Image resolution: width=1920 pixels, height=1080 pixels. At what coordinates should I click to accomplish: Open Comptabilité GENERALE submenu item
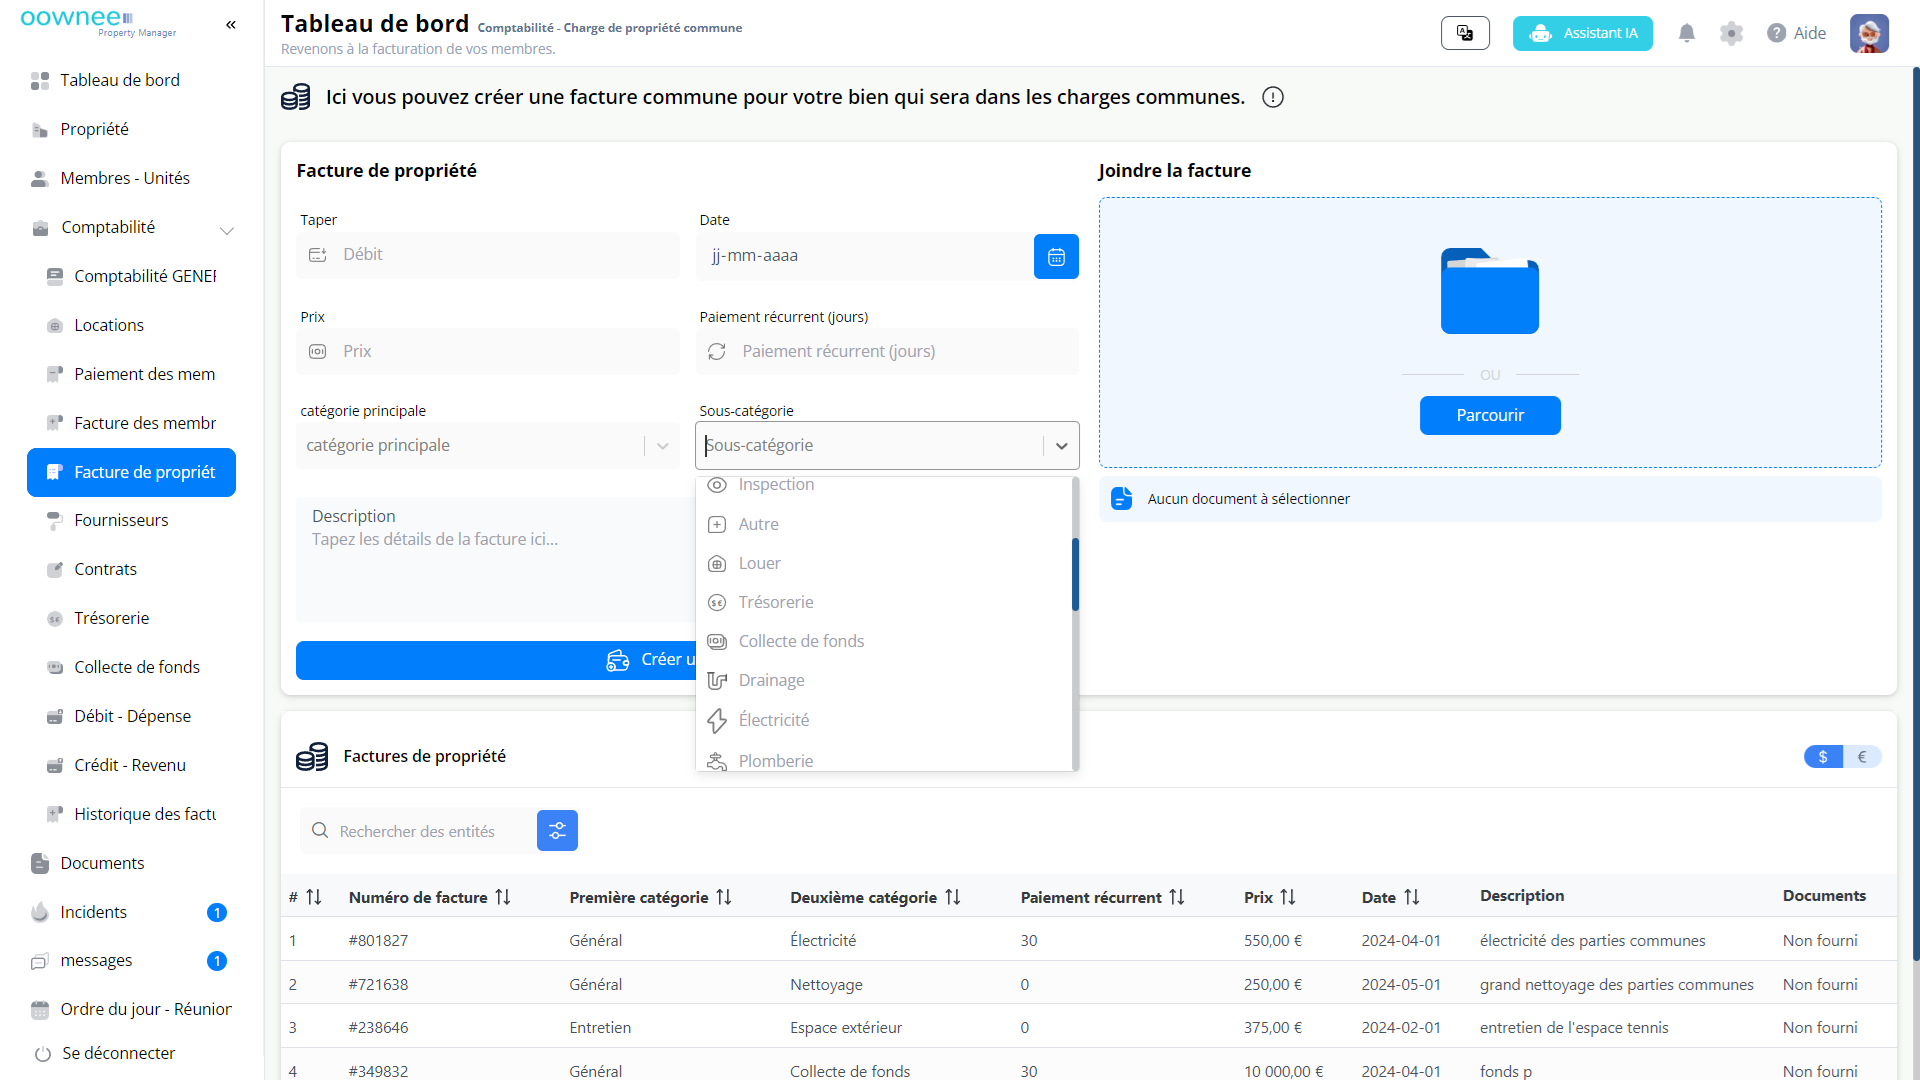(131, 276)
